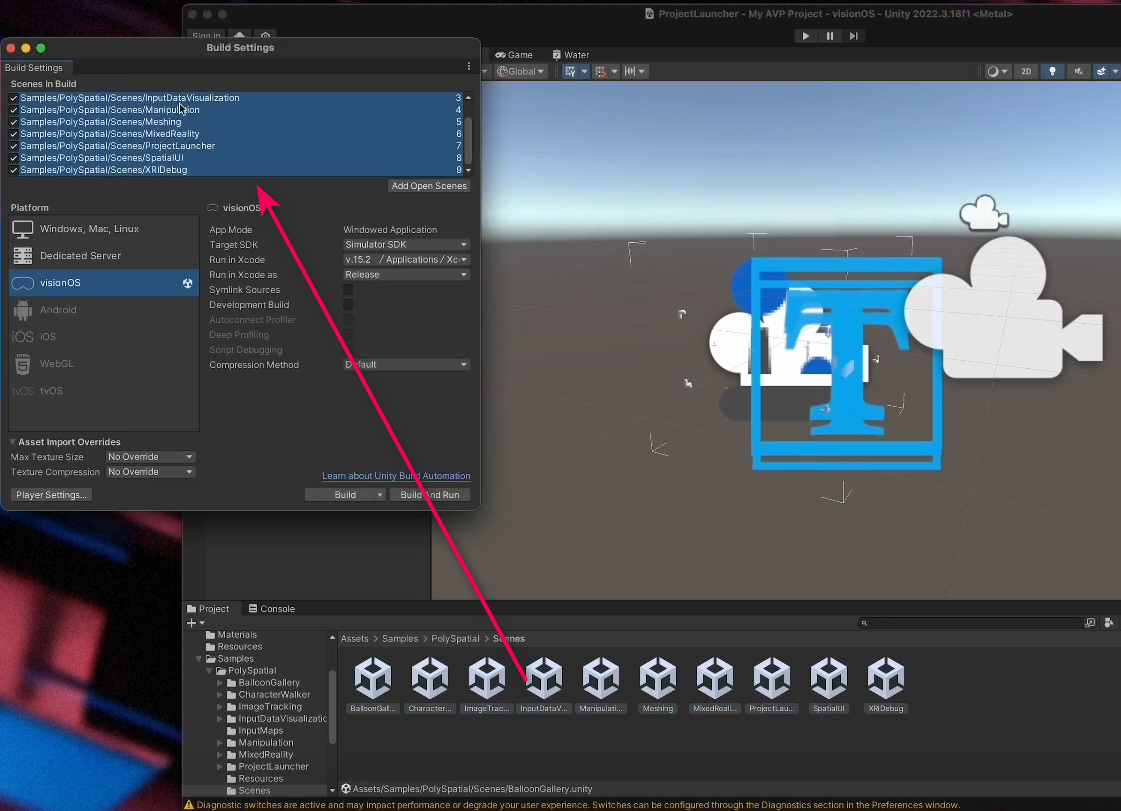Open the Compression Method dropdown
The width and height of the screenshot is (1121, 811).
406,365
